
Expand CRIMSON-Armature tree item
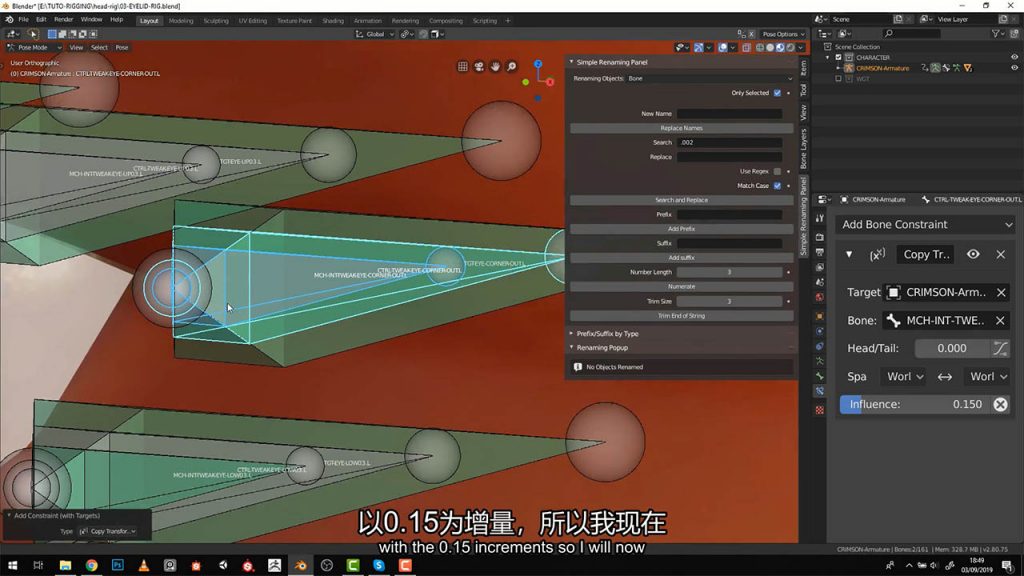click(839, 68)
